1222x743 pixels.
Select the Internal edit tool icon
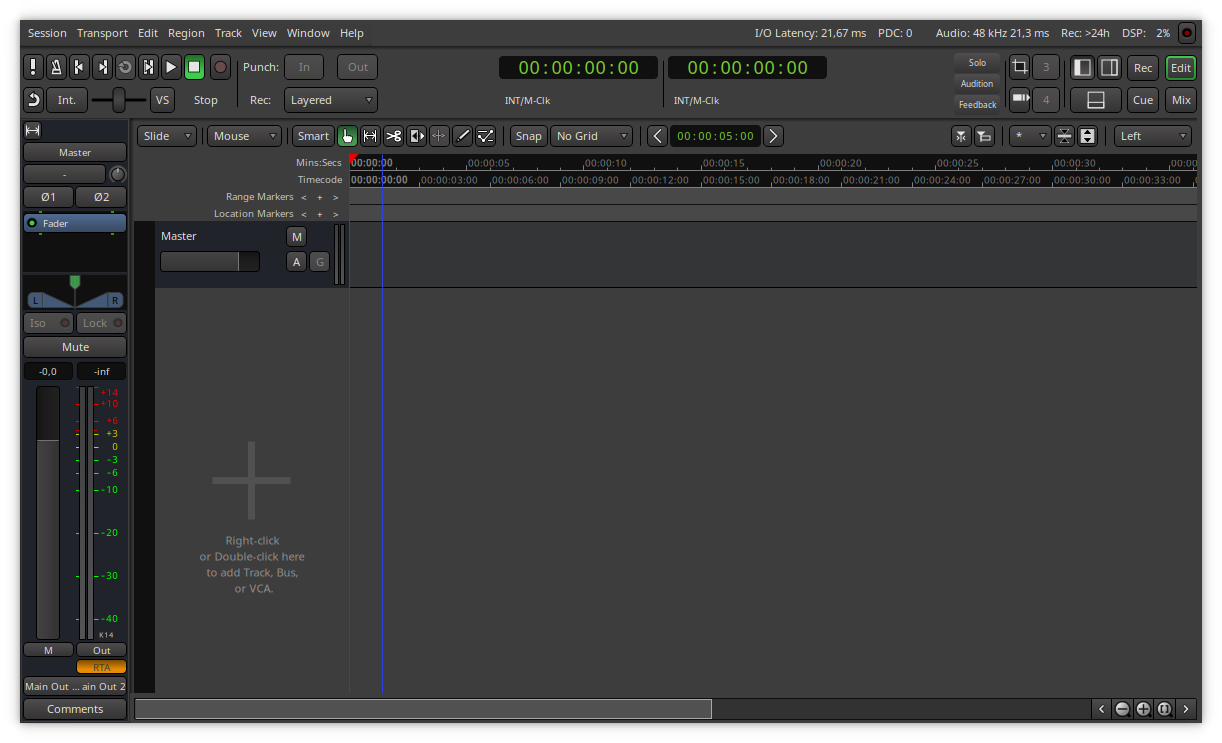coord(485,136)
